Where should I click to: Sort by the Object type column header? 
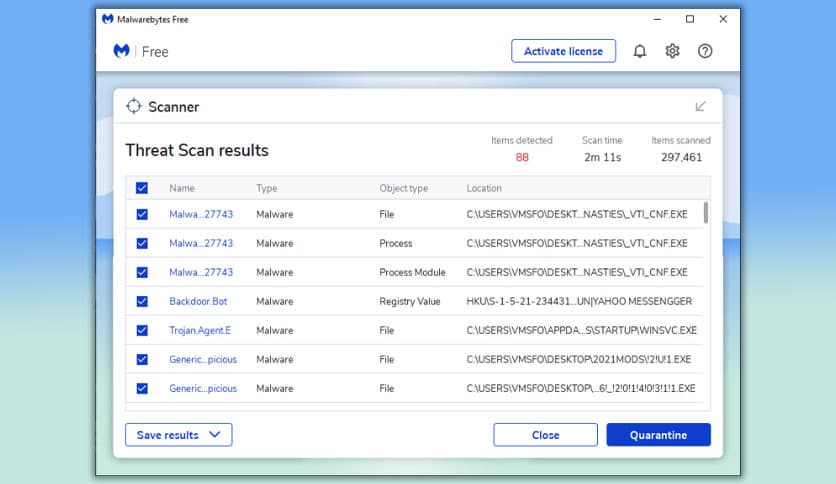click(404, 188)
